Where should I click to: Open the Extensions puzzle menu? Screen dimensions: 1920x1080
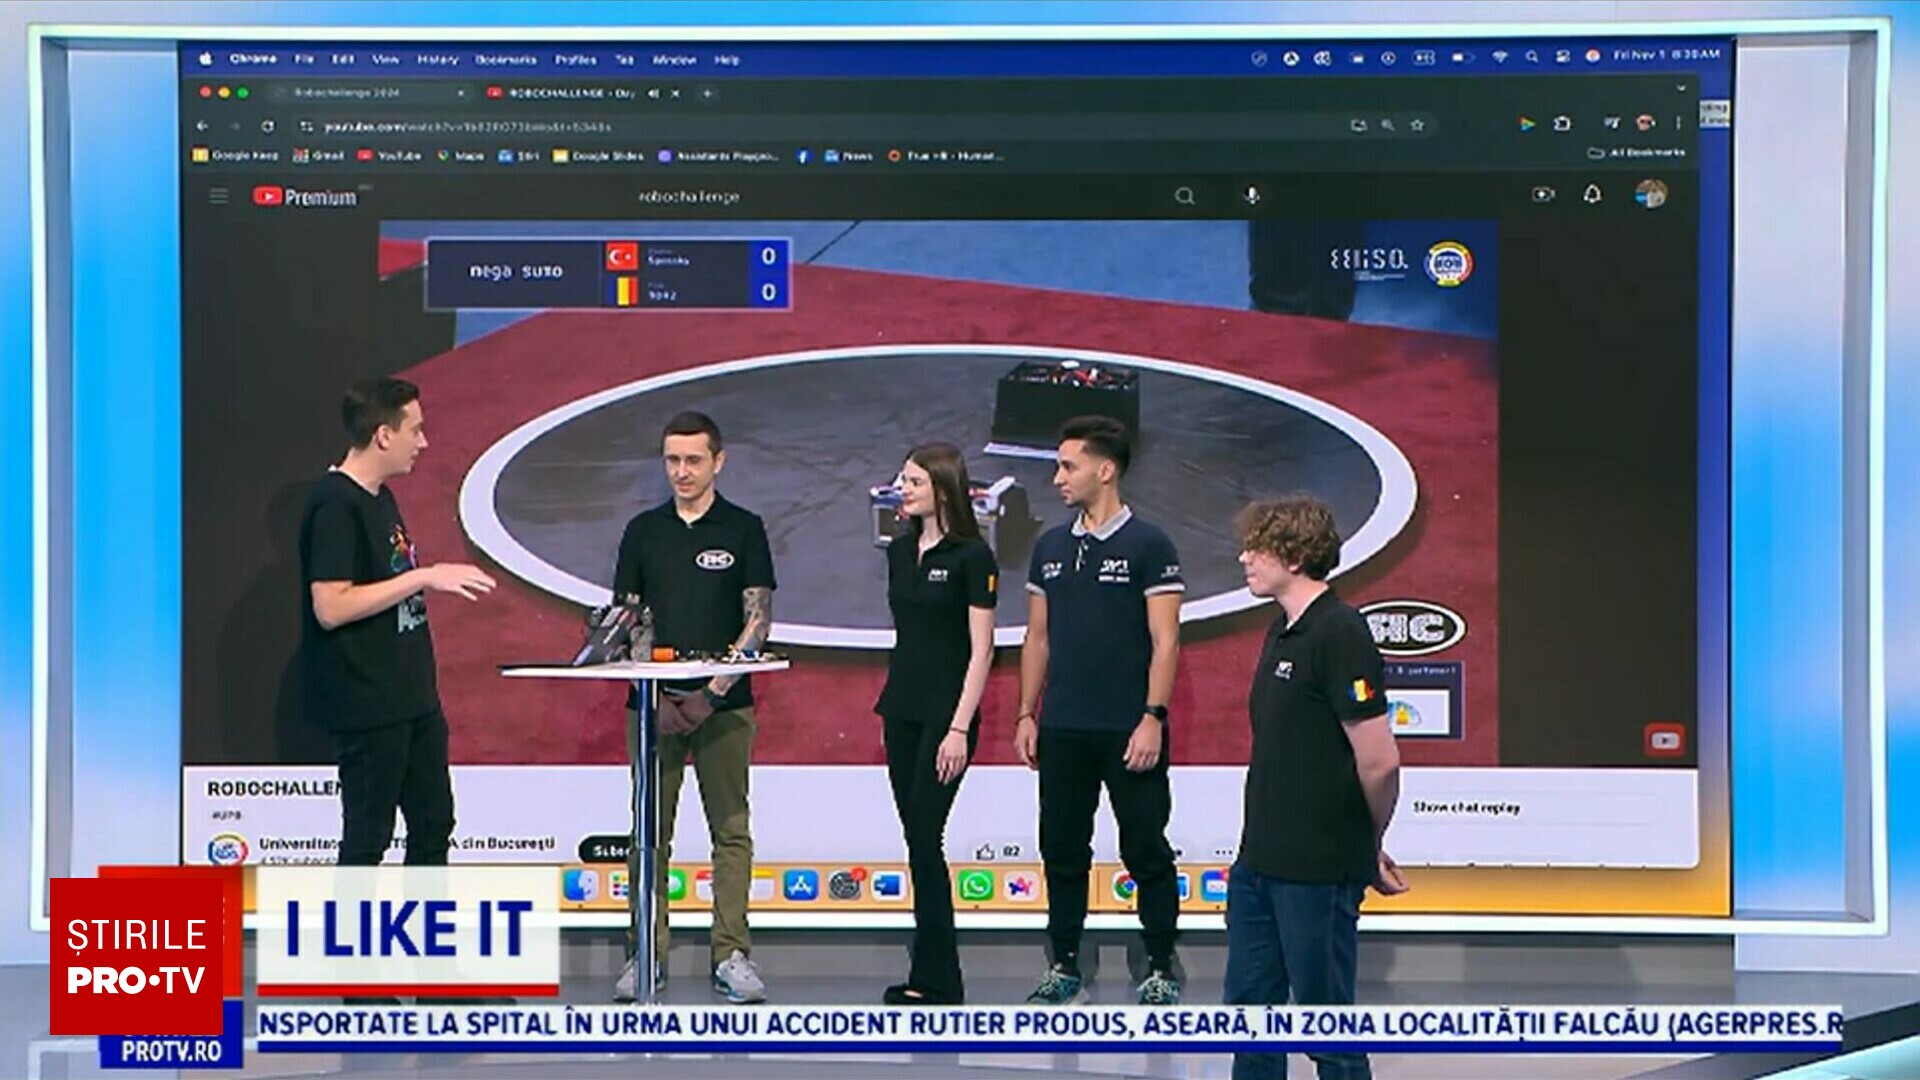tap(1562, 124)
